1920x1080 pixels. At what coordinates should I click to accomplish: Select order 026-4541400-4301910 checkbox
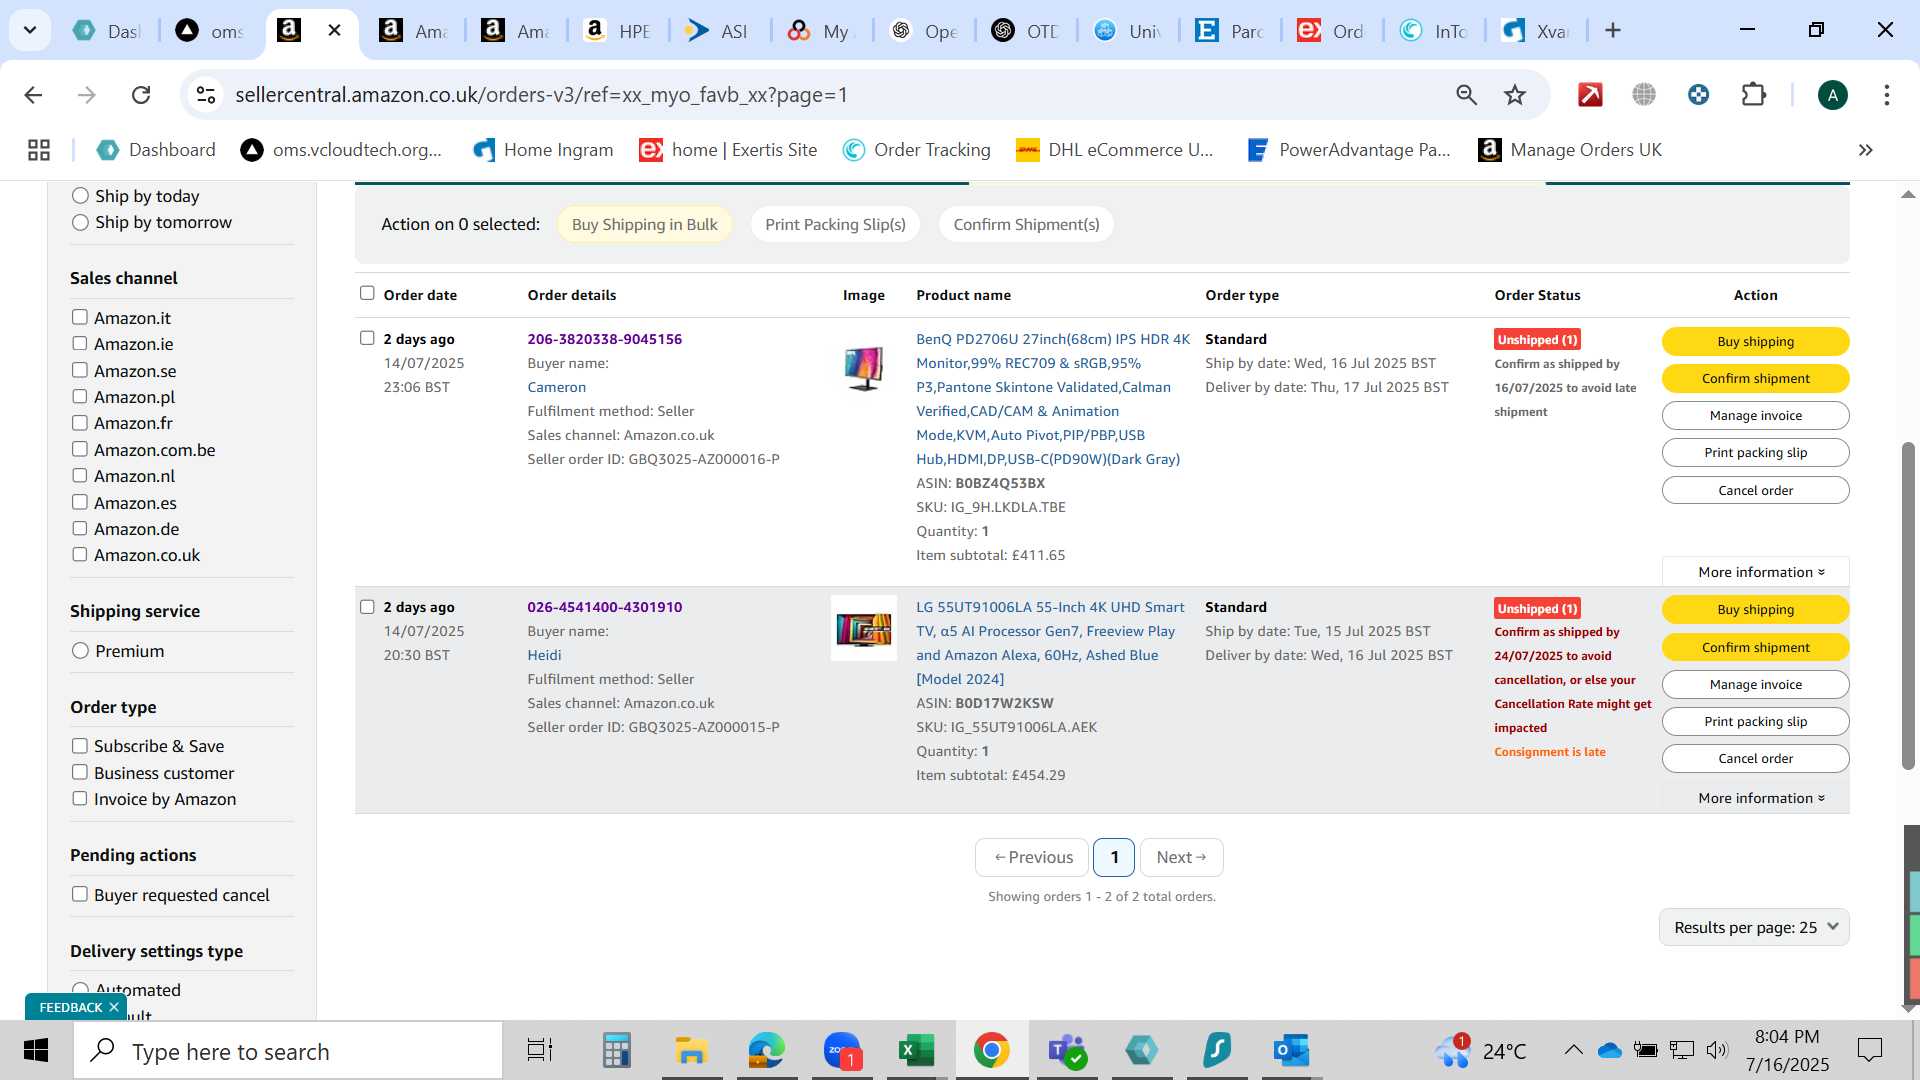pyautogui.click(x=367, y=607)
